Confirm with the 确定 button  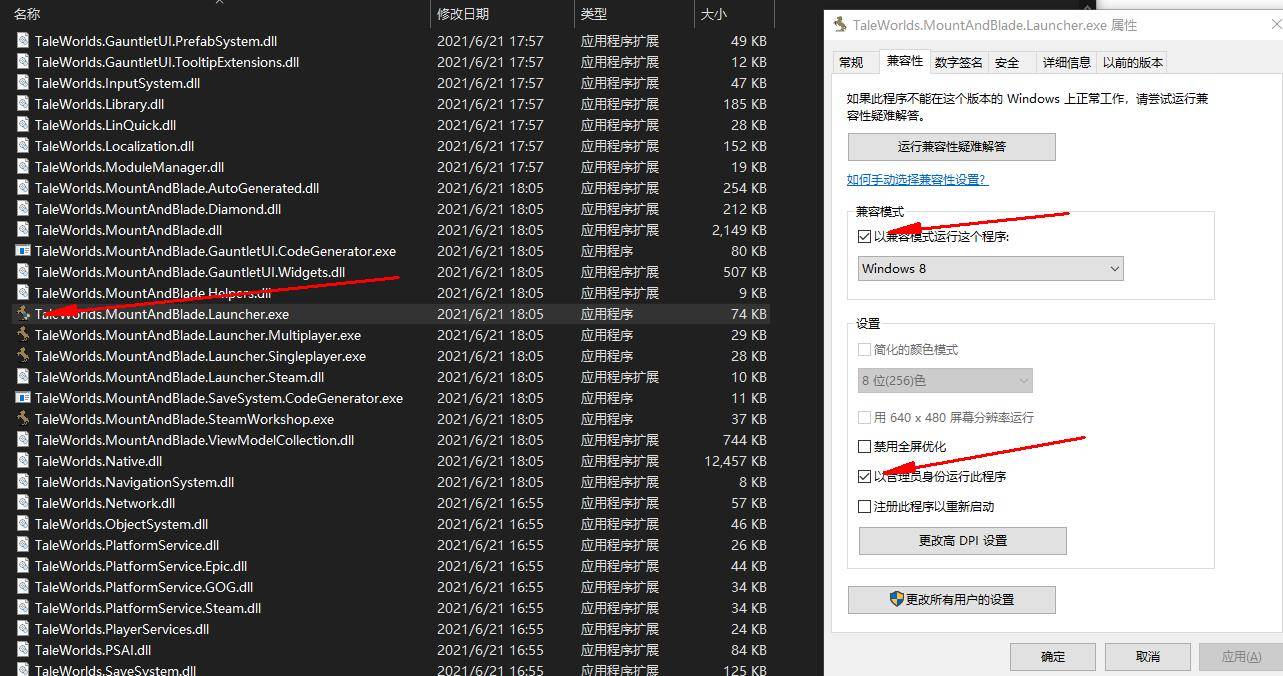1053,657
